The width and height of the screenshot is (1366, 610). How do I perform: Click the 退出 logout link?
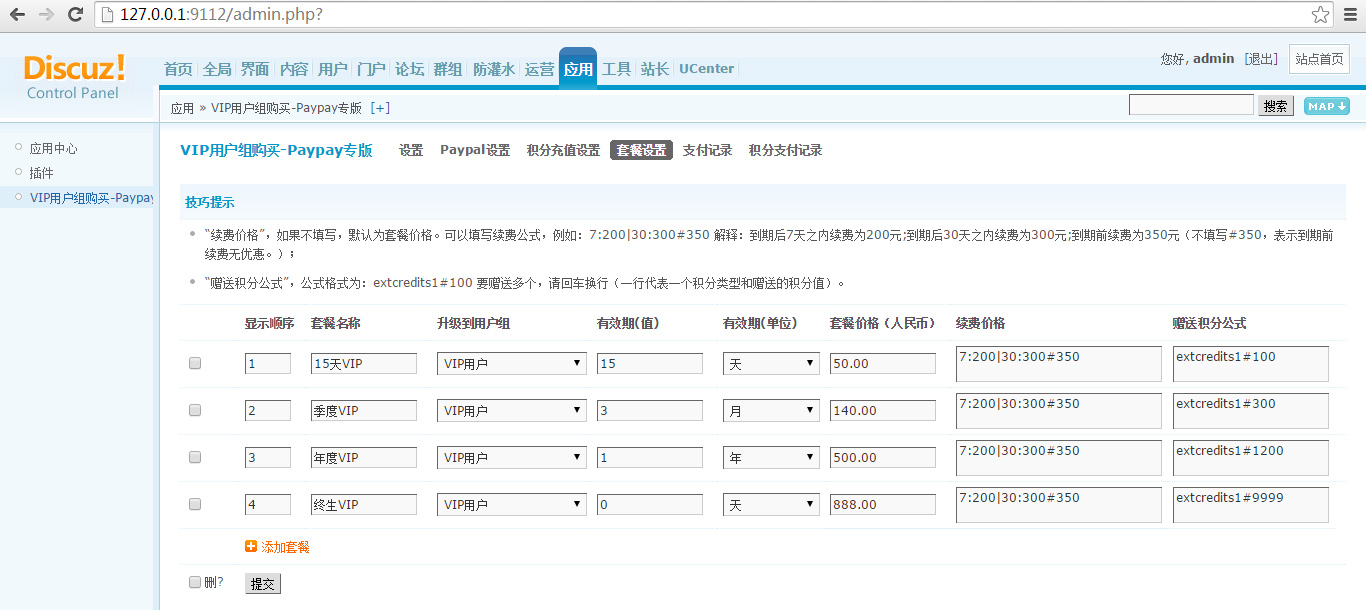click(x=1260, y=59)
